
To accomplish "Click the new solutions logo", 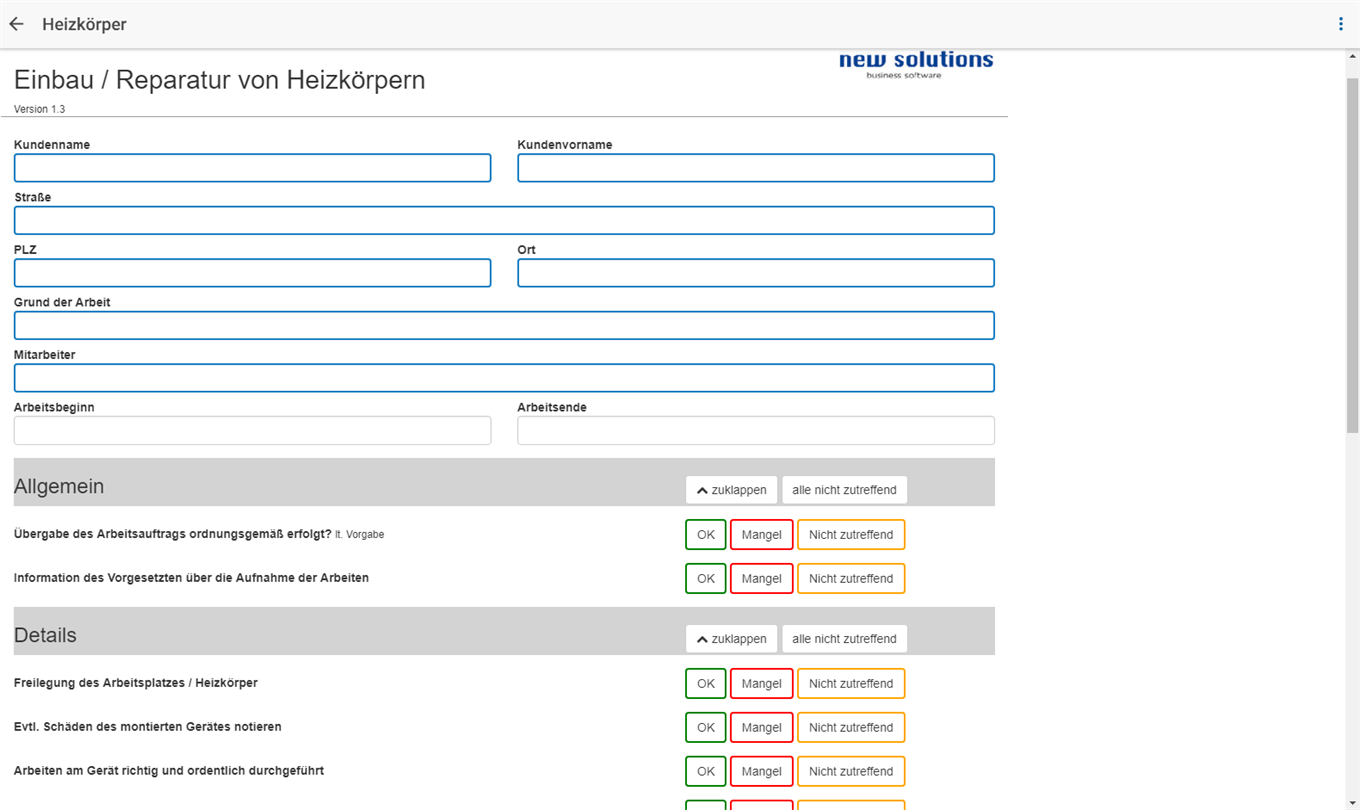I will 915,64.
